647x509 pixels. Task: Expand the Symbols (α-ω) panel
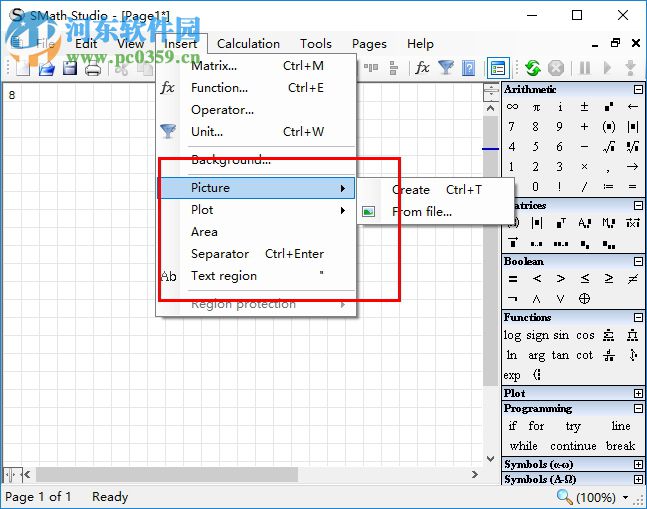pos(638,464)
